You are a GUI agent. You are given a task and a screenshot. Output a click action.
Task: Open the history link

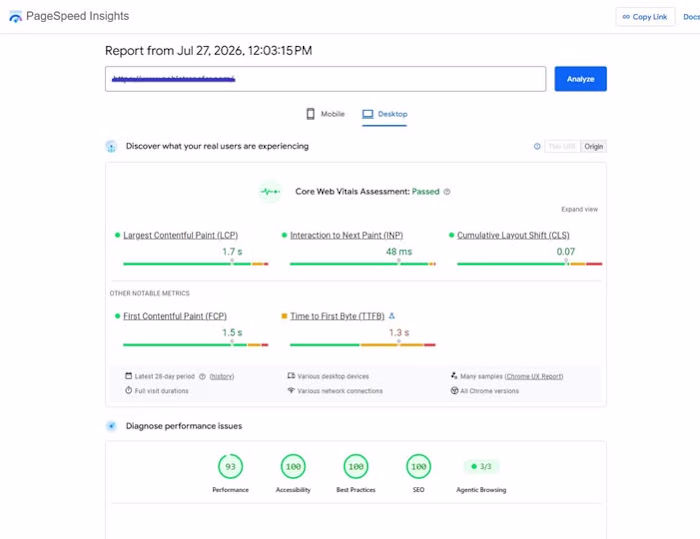point(222,376)
